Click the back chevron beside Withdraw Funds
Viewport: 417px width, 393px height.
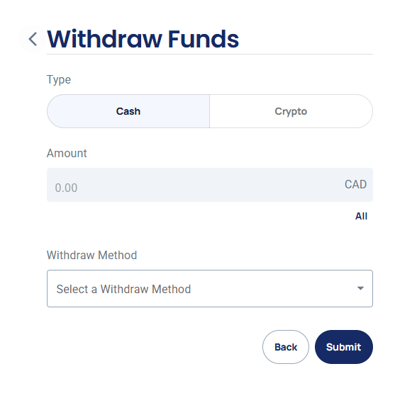[x=33, y=39]
